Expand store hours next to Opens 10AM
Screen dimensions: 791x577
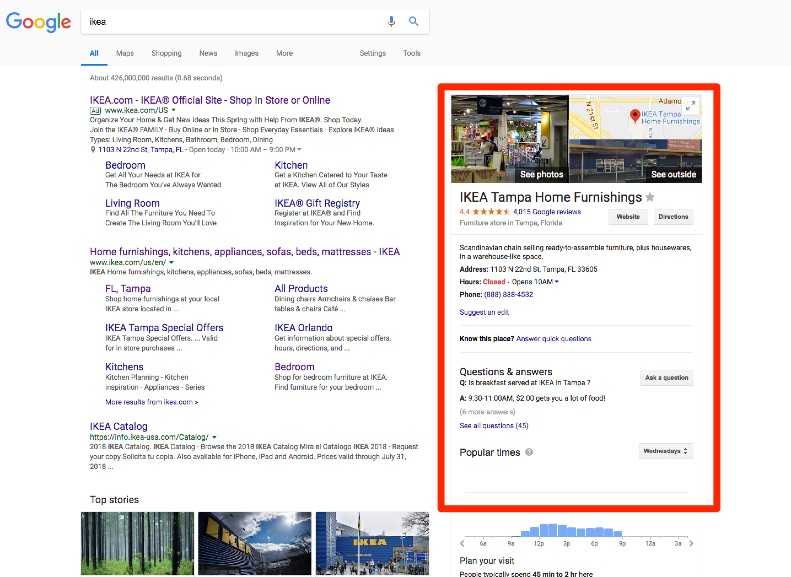click(557, 282)
